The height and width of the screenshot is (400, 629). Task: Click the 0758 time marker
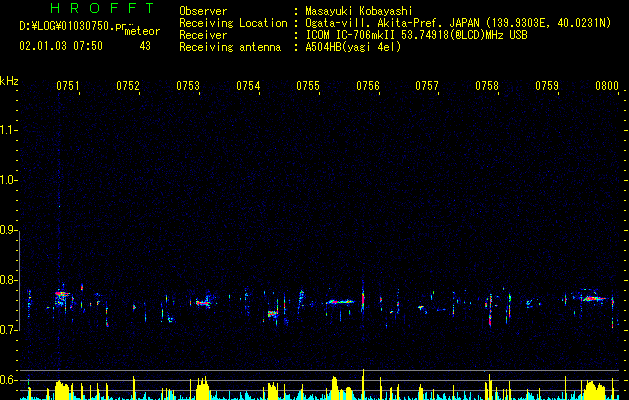click(x=487, y=86)
